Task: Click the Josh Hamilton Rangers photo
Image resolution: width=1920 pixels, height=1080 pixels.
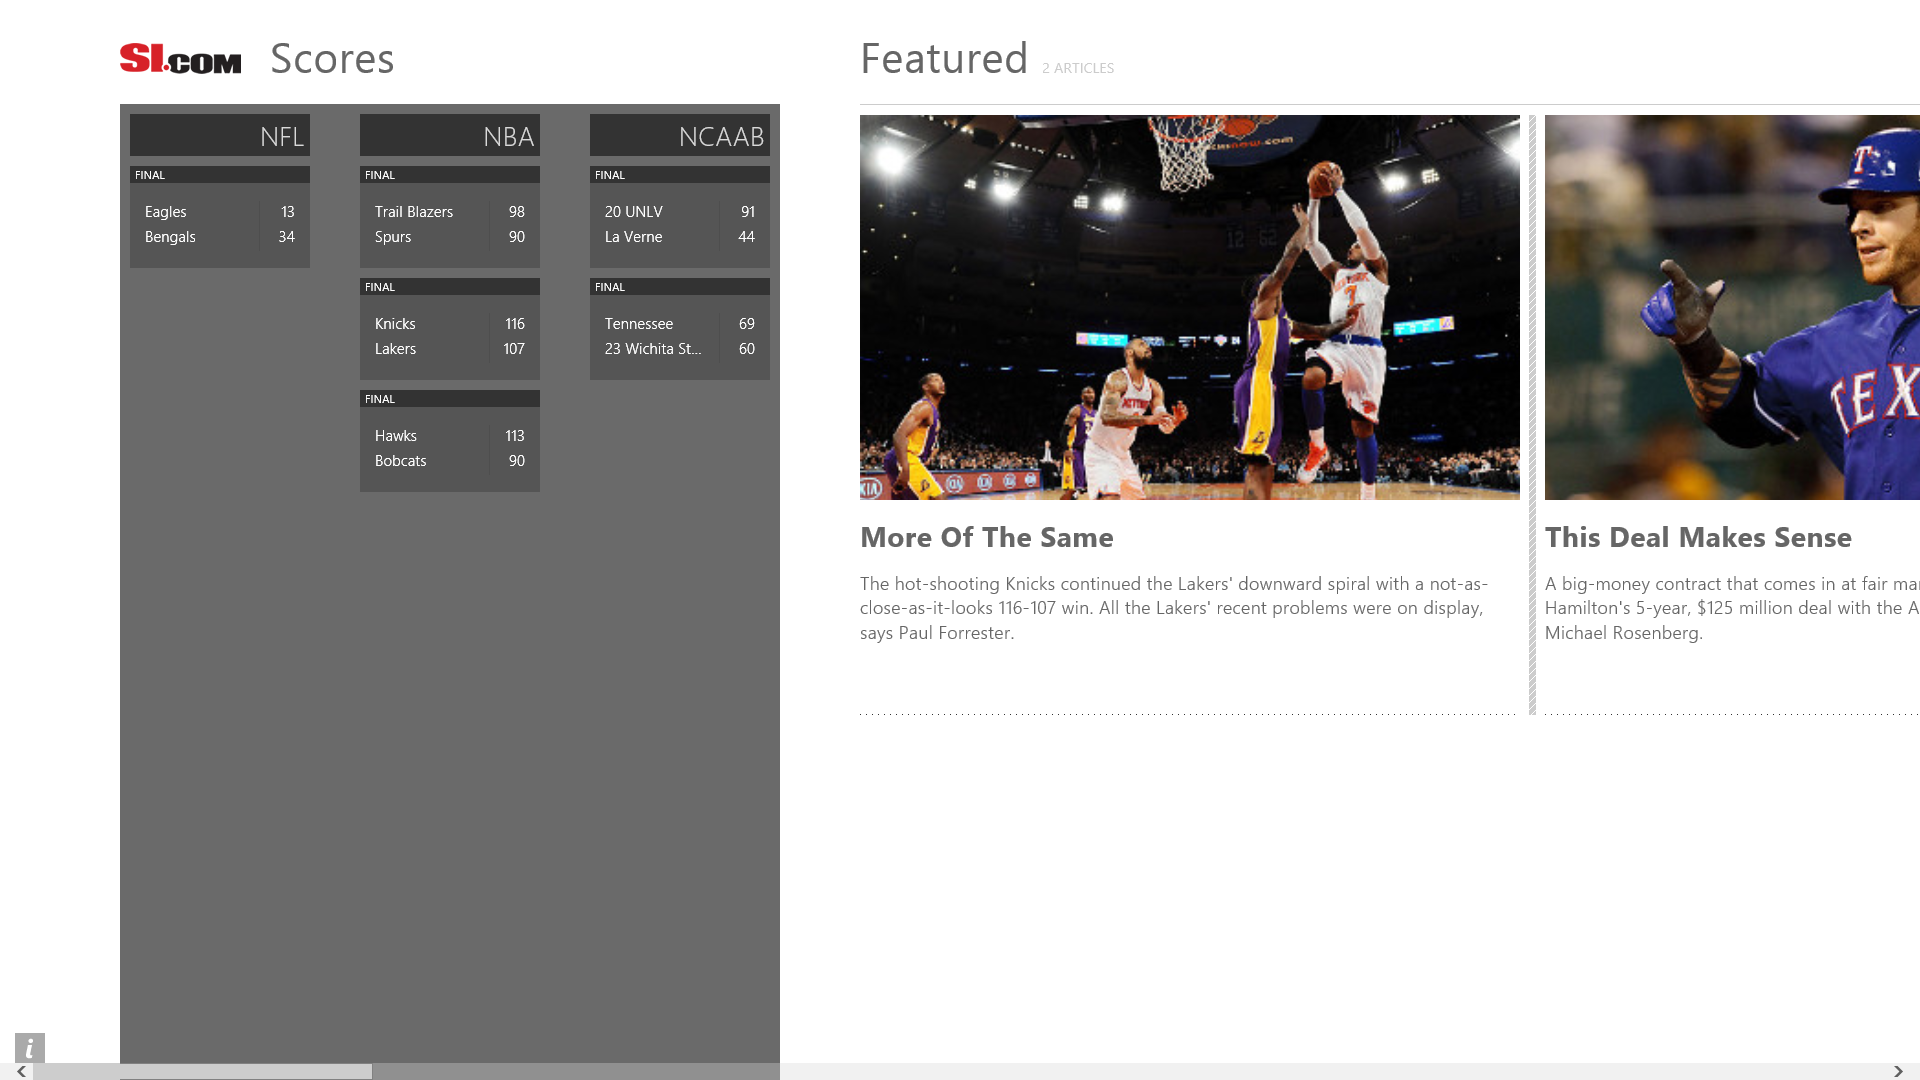Action: point(1732,307)
